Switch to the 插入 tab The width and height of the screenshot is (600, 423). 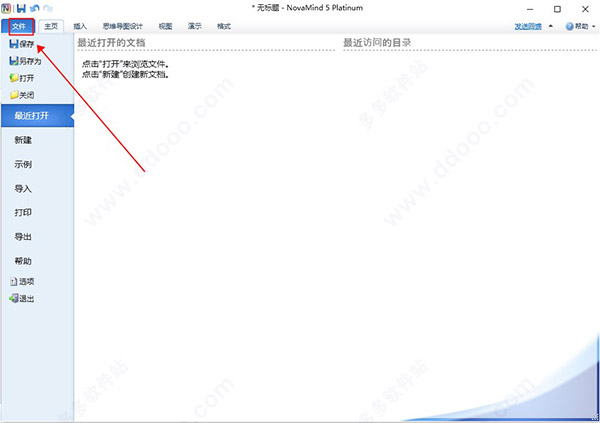[80, 26]
